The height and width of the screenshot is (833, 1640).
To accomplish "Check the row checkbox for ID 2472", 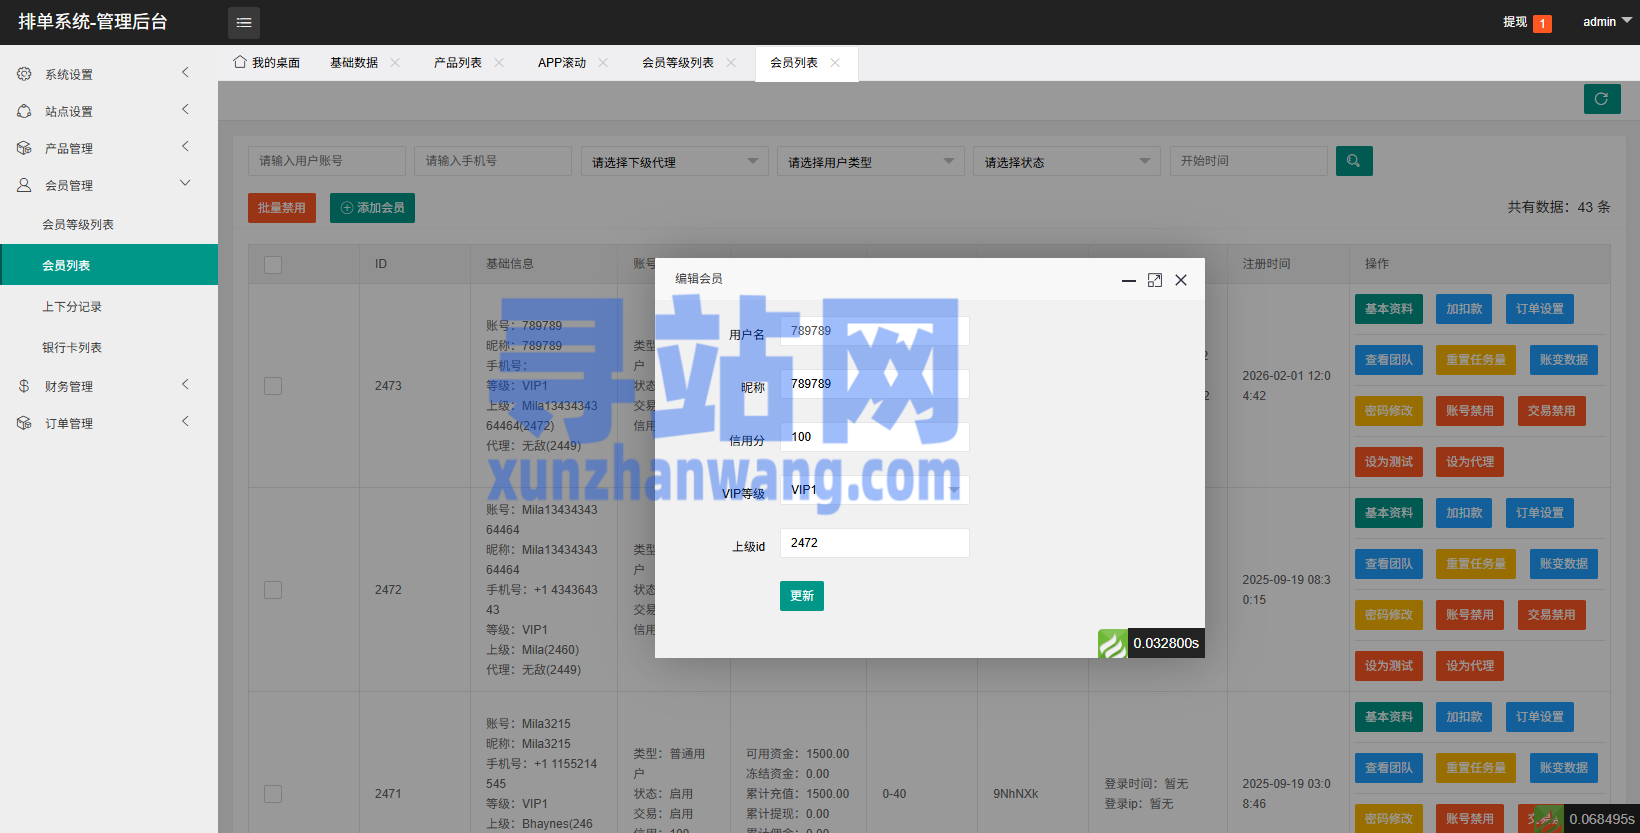I will pos(273,590).
